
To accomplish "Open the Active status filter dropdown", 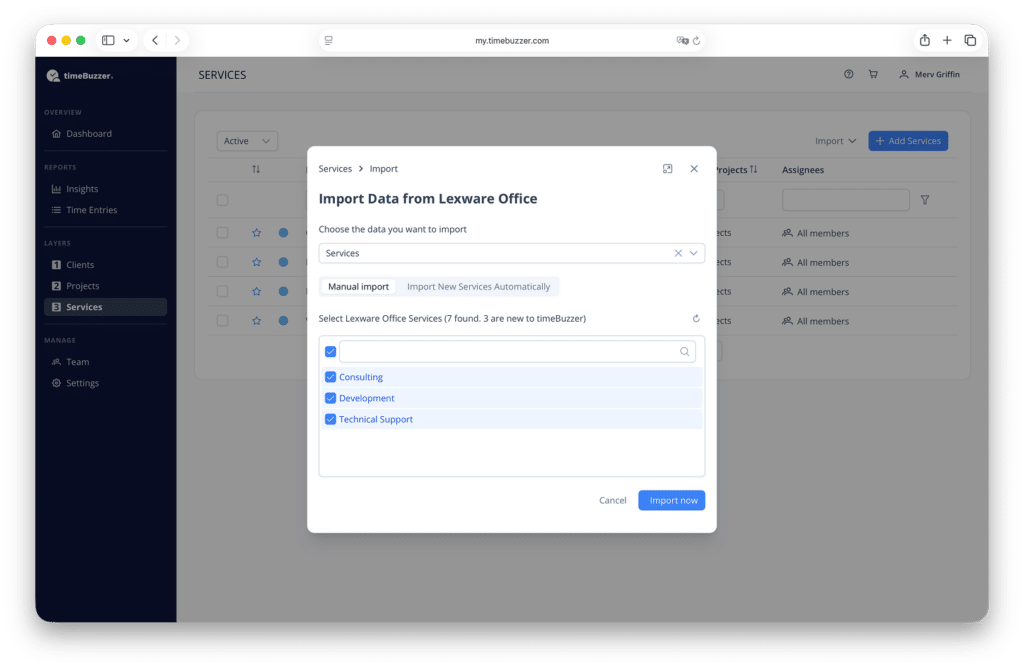I will coord(247,141).
